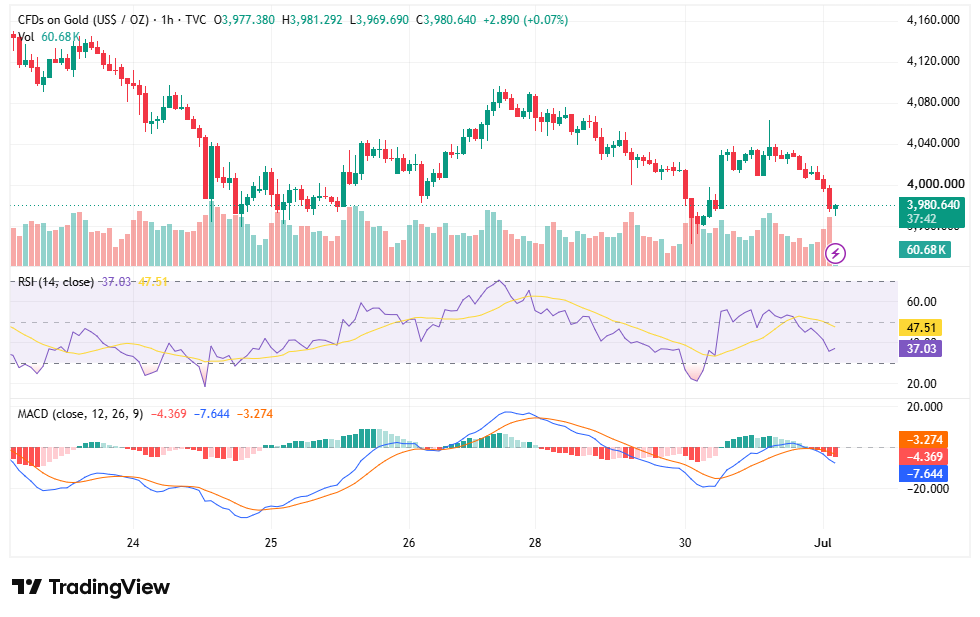
Task: Click the MACD blue tag -7.644
Action: (x=923, y=474)
